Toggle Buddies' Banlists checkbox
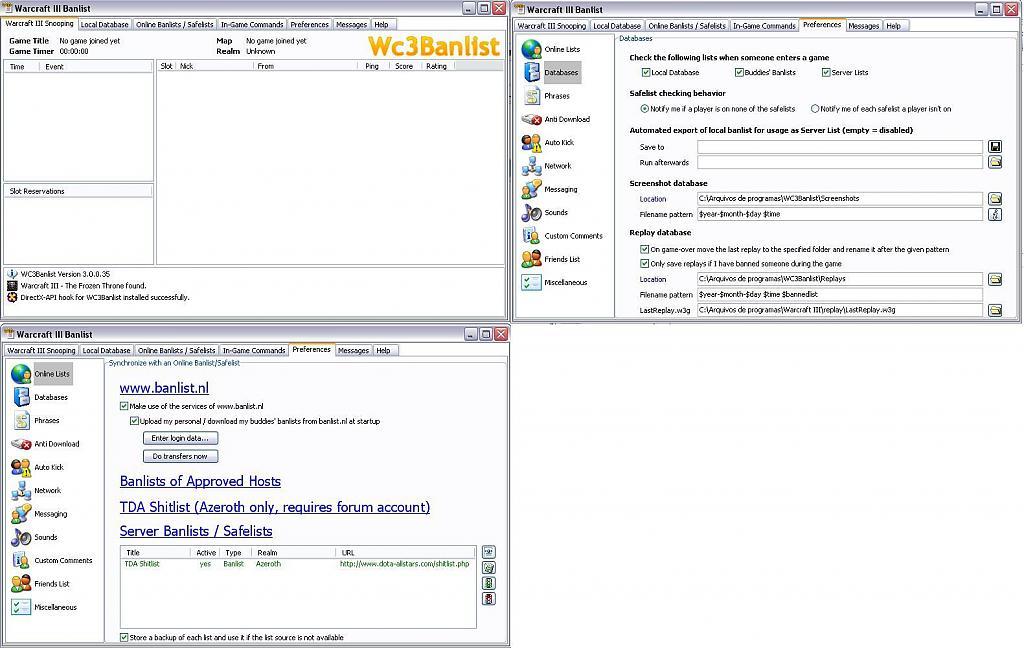The width and height of the screenshot is (1024, 648). pos(739,73)
